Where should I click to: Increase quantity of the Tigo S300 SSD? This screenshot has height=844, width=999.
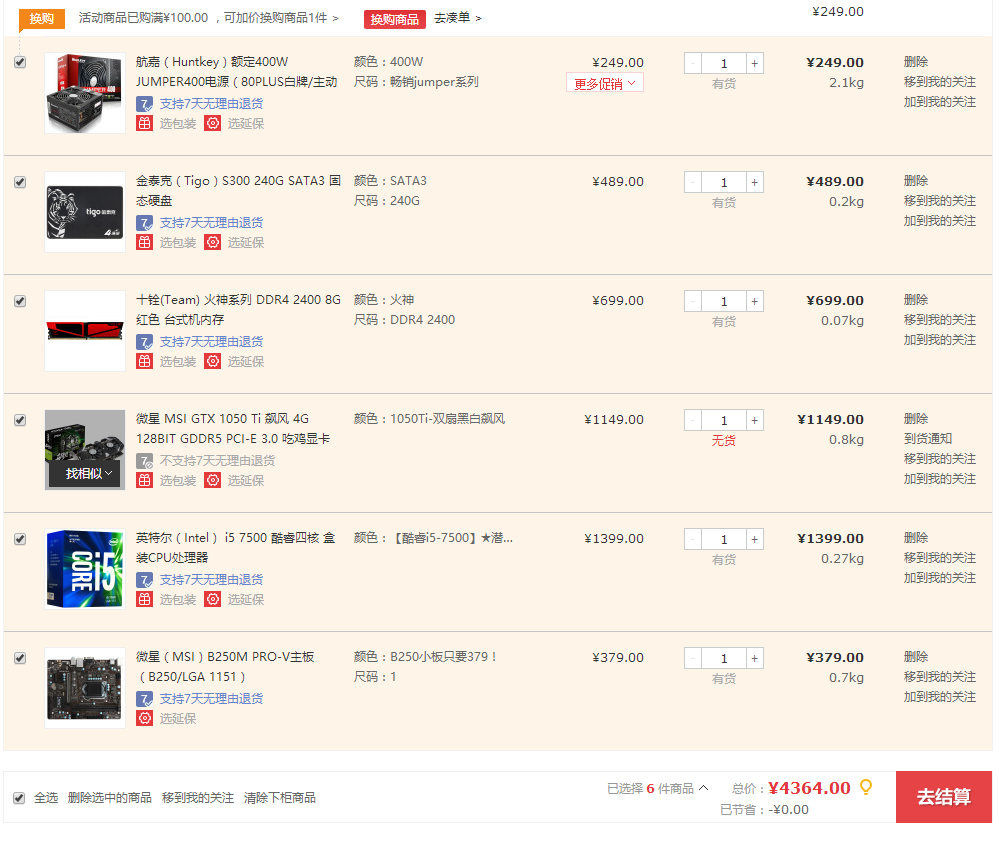pos(754,182)
